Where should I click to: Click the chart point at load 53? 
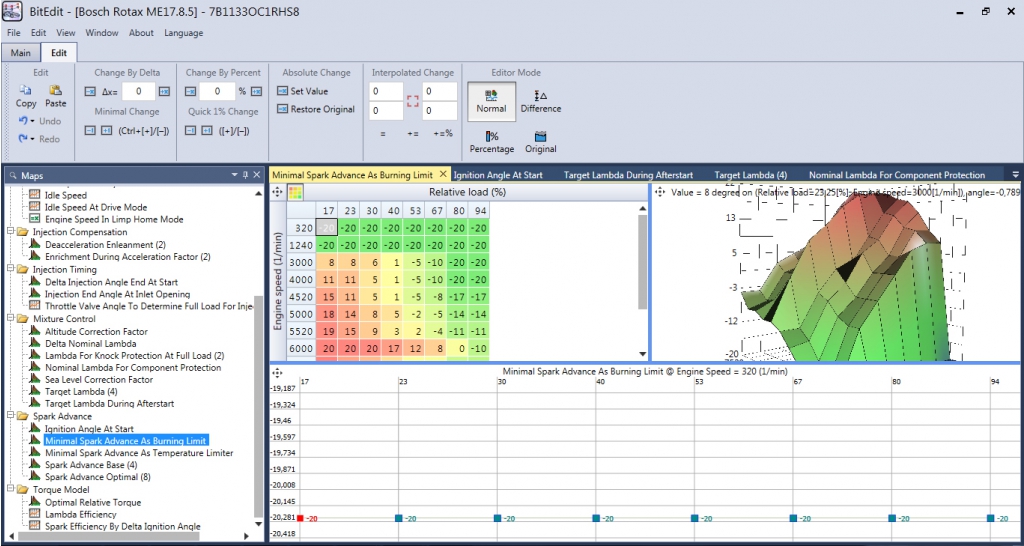click(695, 518)
